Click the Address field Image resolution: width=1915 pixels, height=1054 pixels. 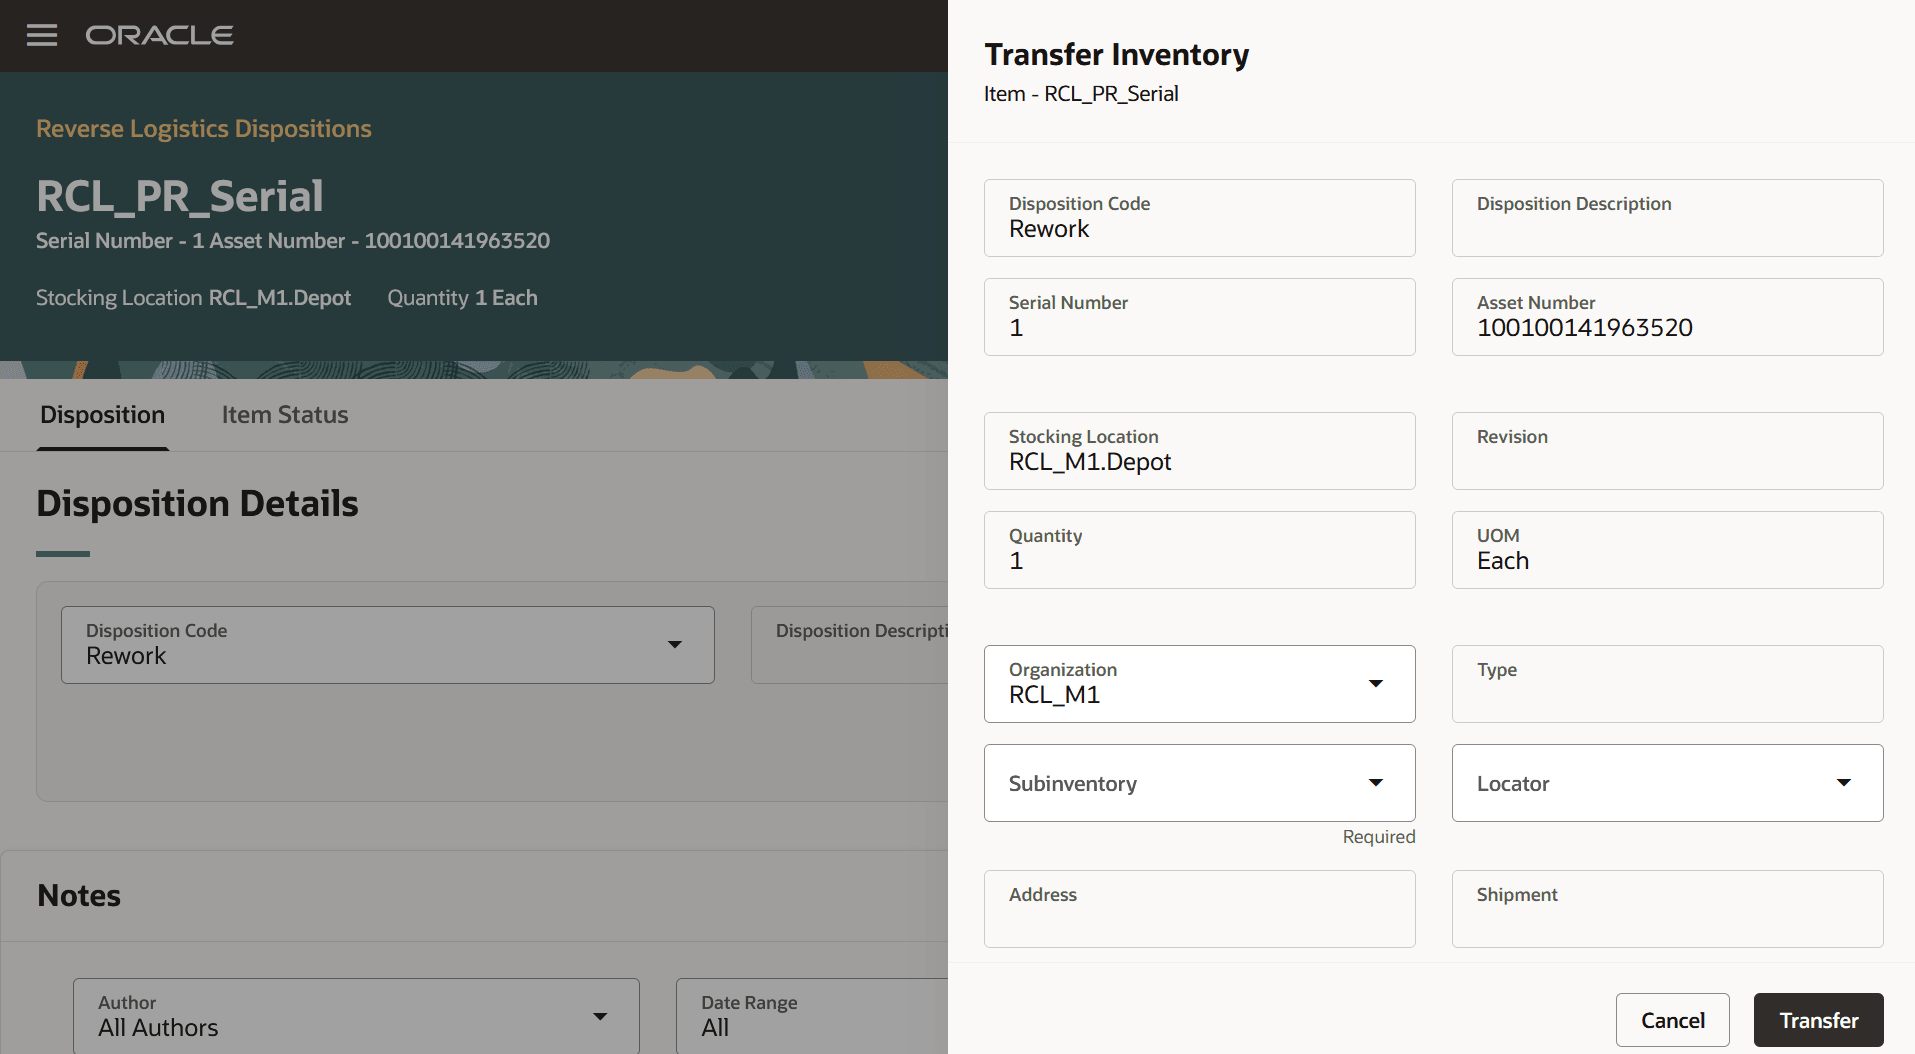pyautogui.click(x=1199, y=909)
